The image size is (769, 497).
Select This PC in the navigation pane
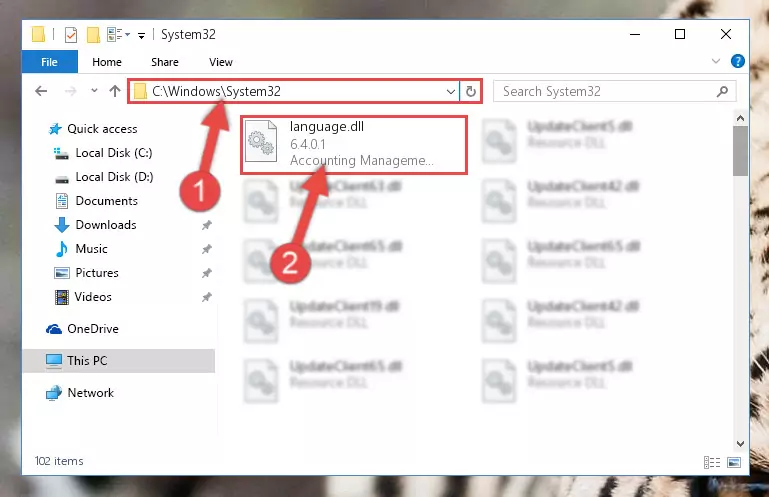pos(118,361)
